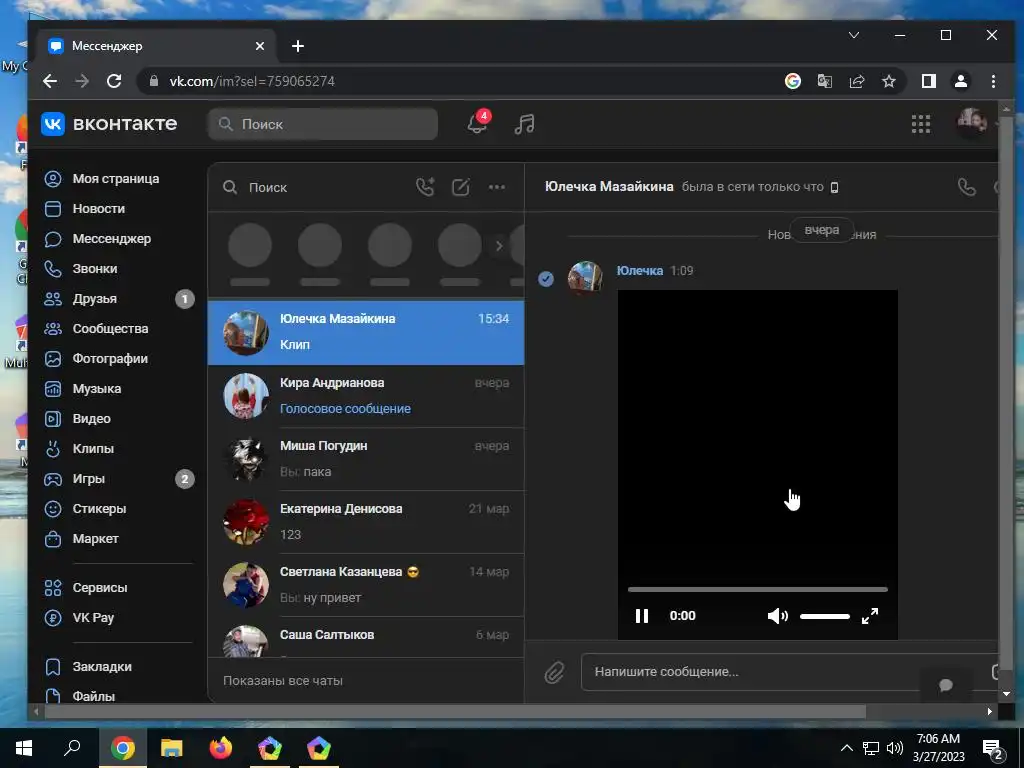
Task: Open profile menu via top-right avatar
Action: tap(972, 123)
